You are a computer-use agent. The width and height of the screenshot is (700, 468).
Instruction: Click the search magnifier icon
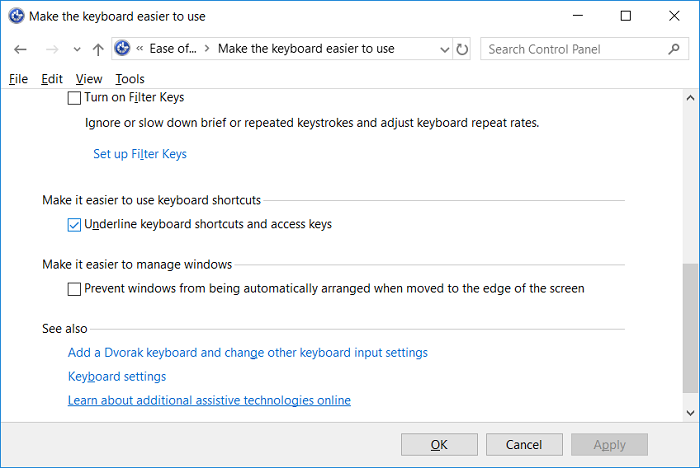click(674, 49)
